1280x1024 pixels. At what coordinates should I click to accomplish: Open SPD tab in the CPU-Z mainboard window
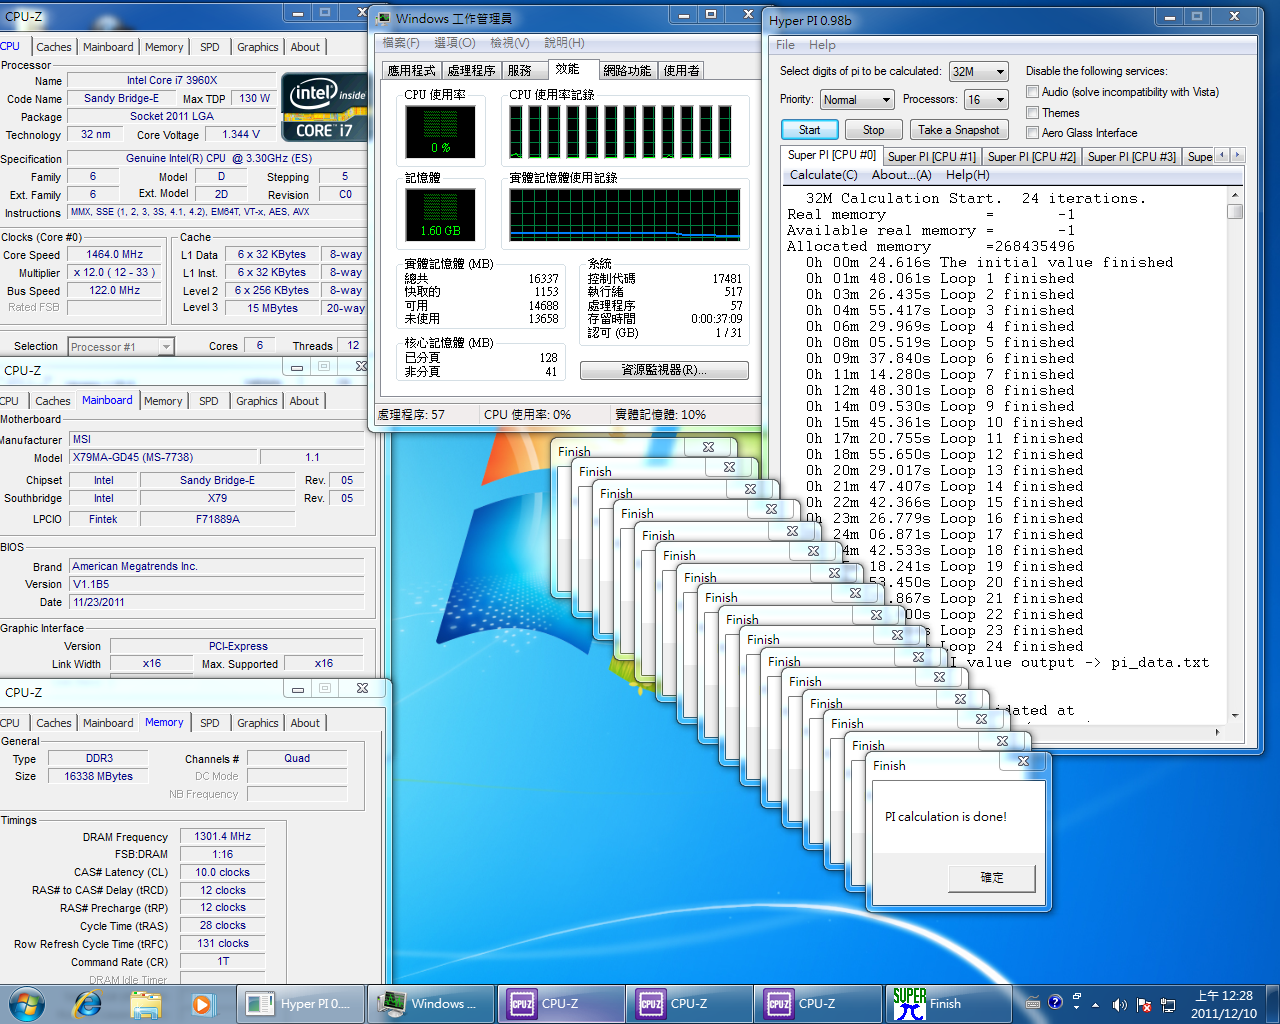tap(208, 401)
